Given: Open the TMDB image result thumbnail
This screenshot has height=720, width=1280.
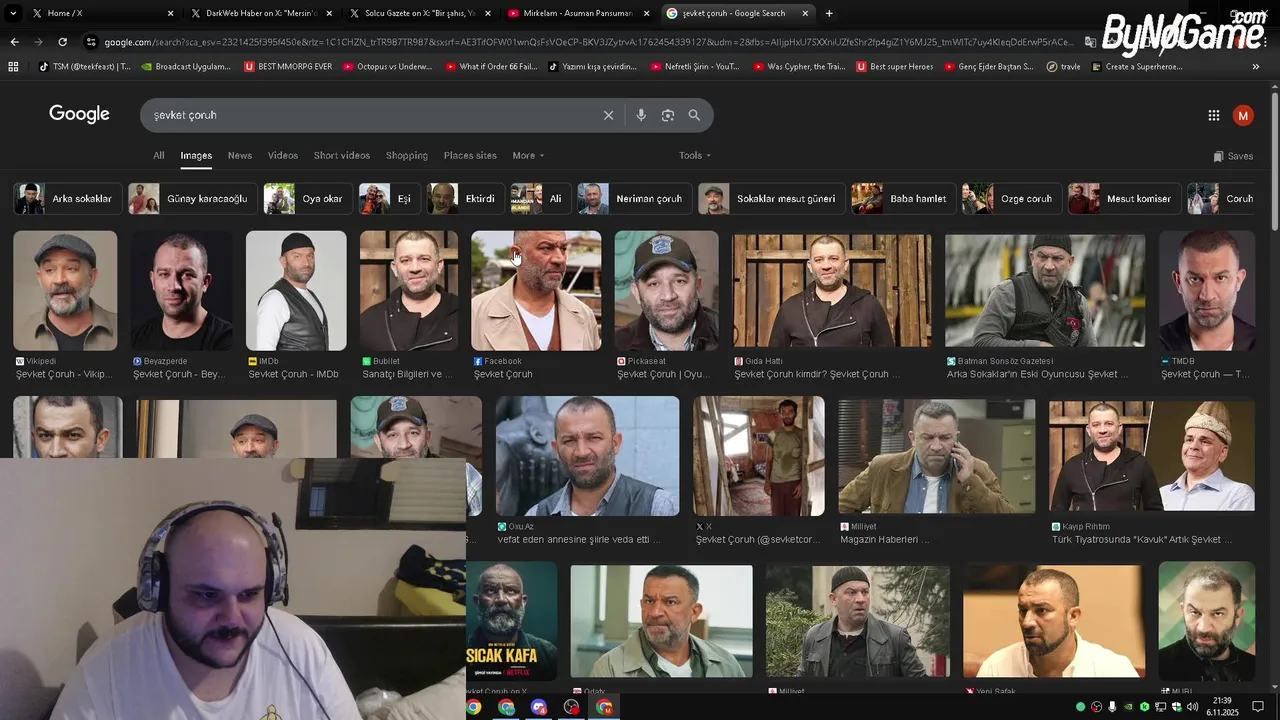Looking at the screenshot, I should coord(1207,291).
